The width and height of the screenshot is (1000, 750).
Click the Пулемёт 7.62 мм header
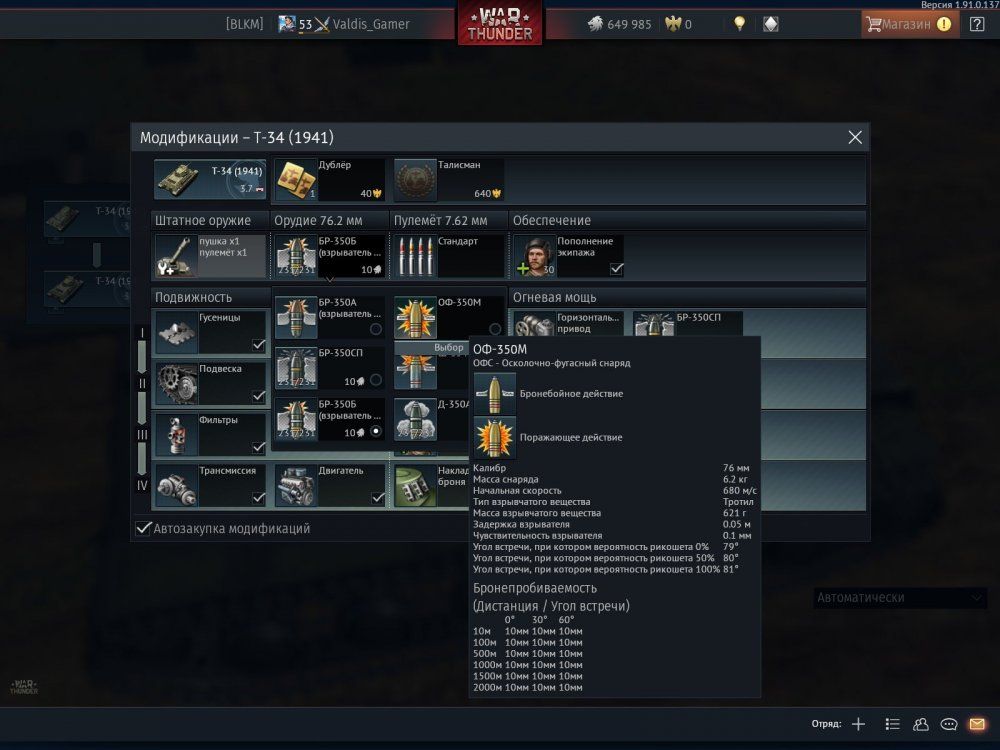(x=440, y=221)
